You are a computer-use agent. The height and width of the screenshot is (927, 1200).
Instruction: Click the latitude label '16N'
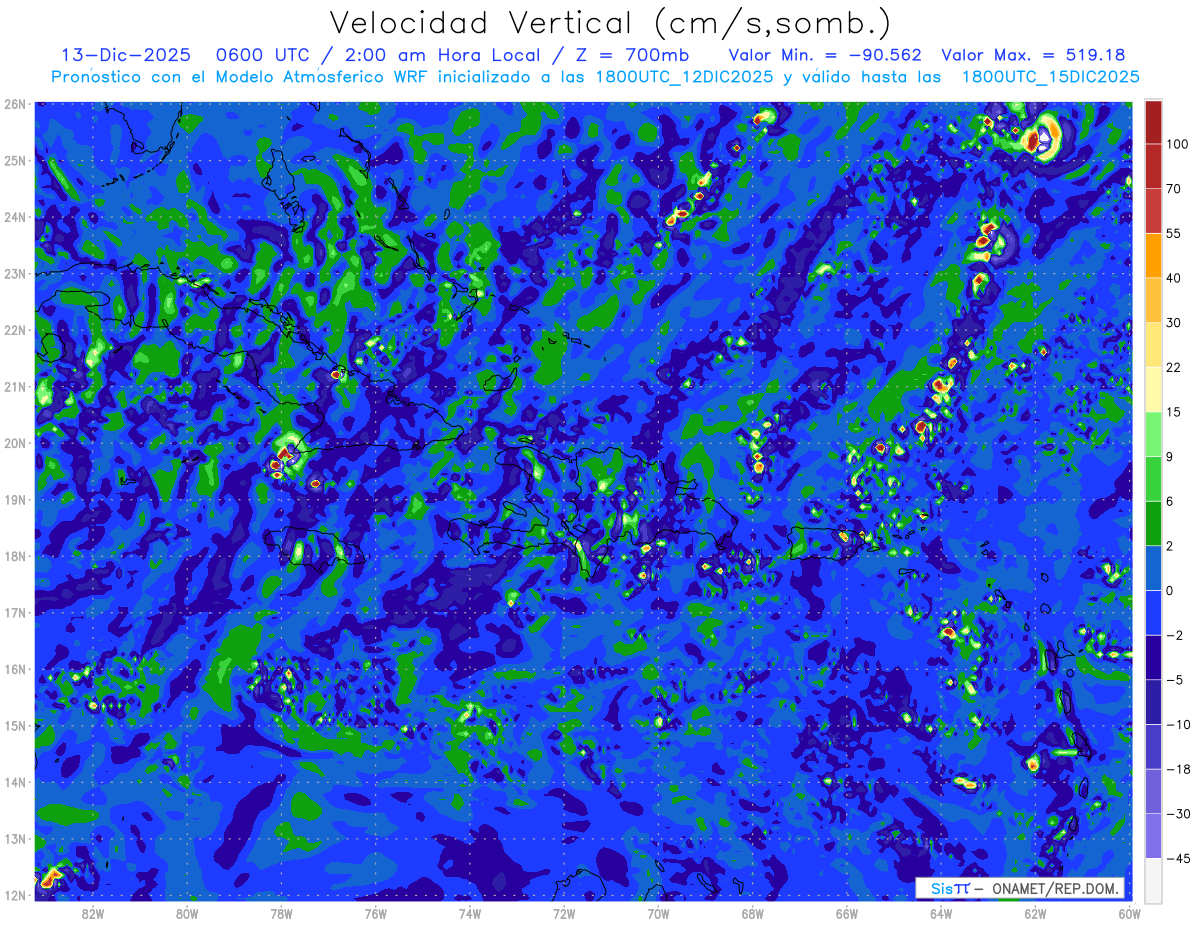(x=15, y=669)
